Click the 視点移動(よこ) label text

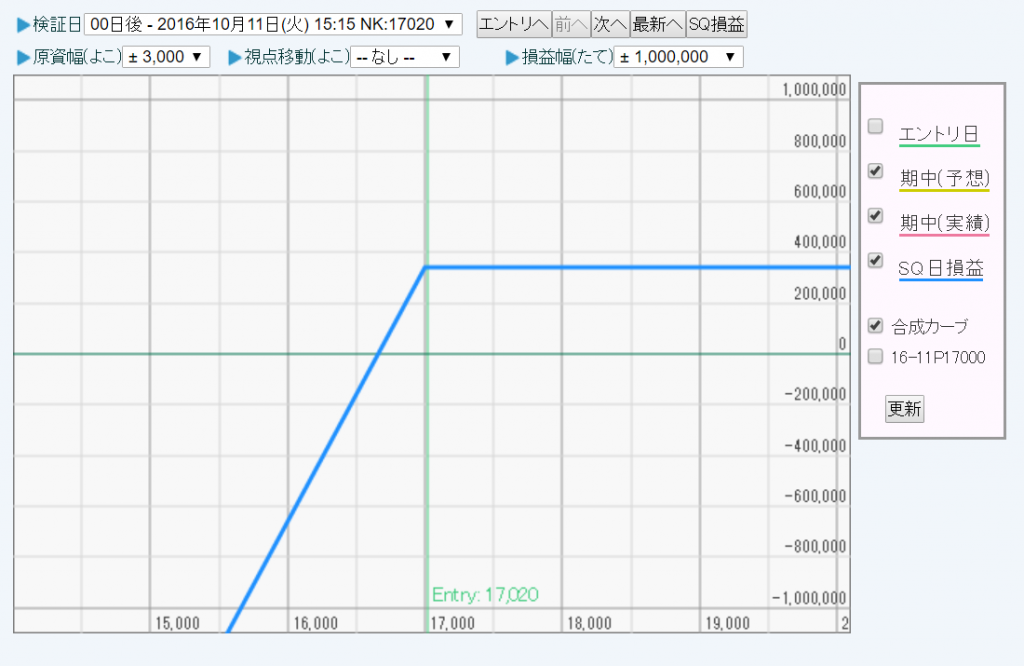point(297,57)
